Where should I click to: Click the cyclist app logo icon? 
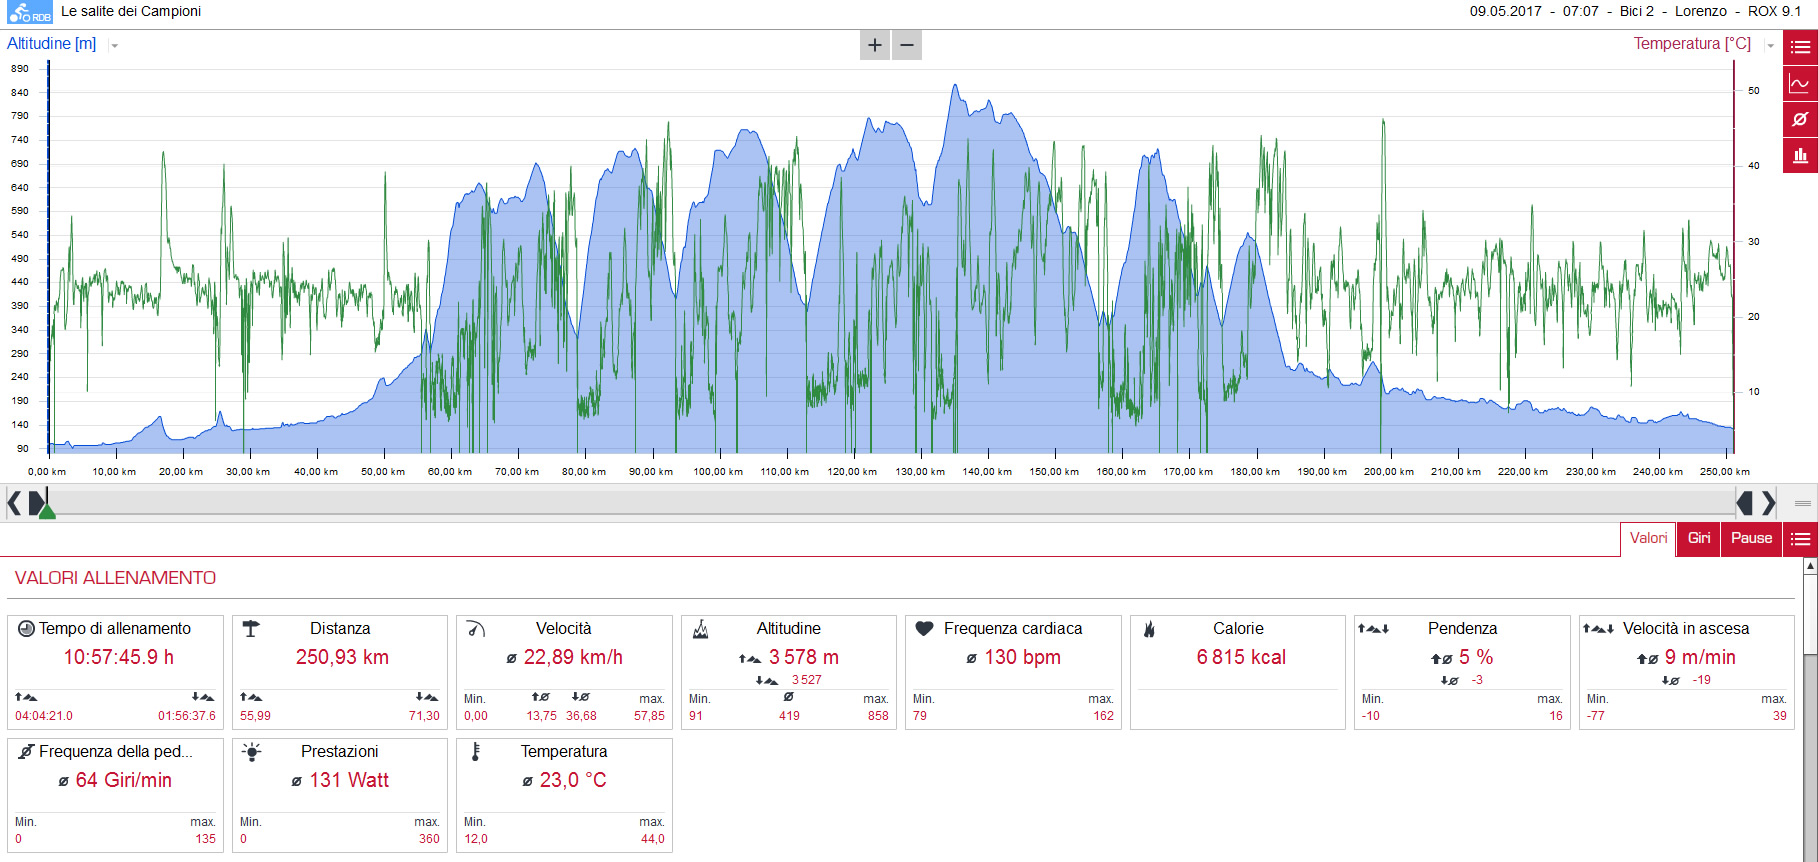(x=29, y=13)
